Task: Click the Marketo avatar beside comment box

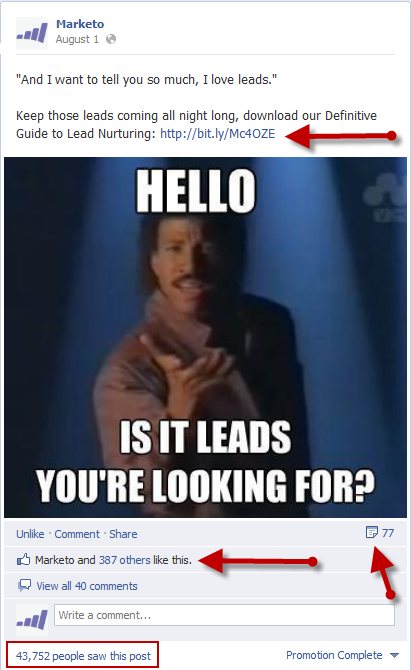Action: pos(32,619)
